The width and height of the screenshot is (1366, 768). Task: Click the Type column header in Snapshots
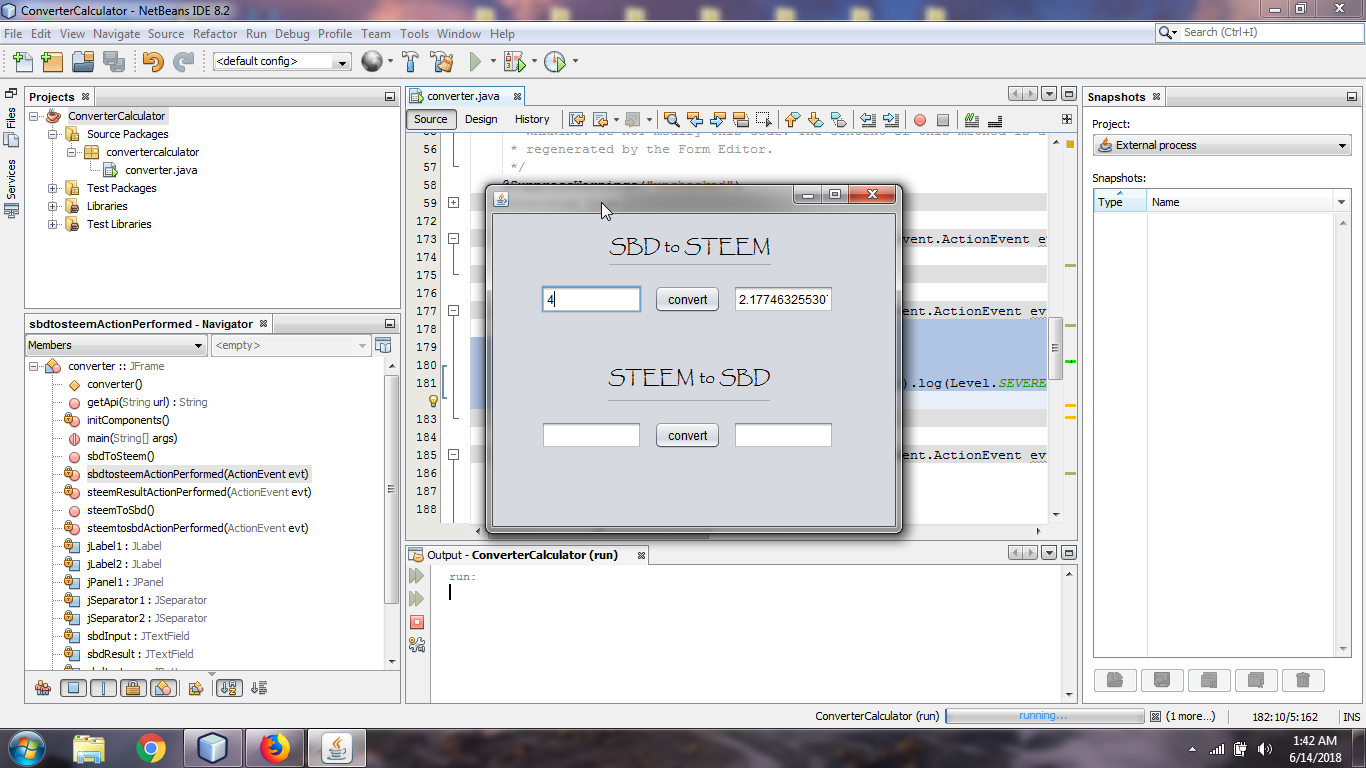(x=1120, y=202)
